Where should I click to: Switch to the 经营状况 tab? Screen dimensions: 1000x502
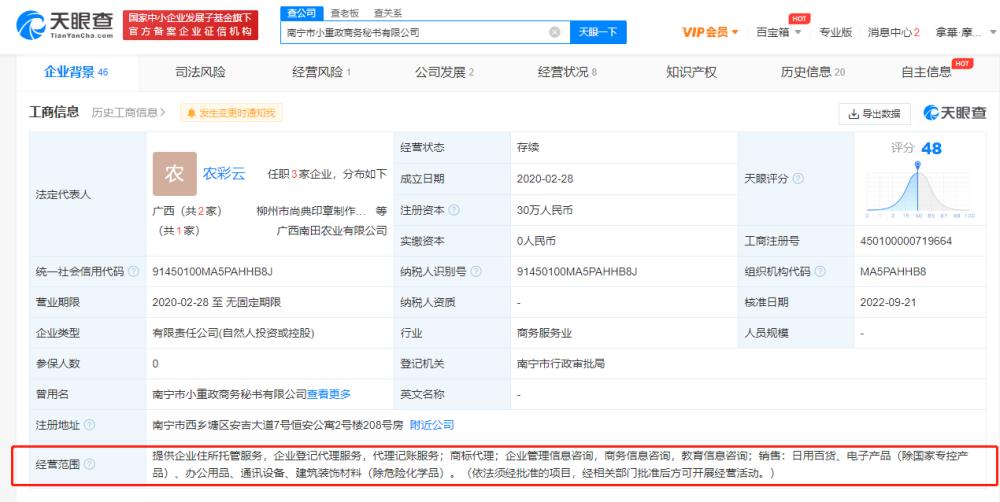[567, 72]
